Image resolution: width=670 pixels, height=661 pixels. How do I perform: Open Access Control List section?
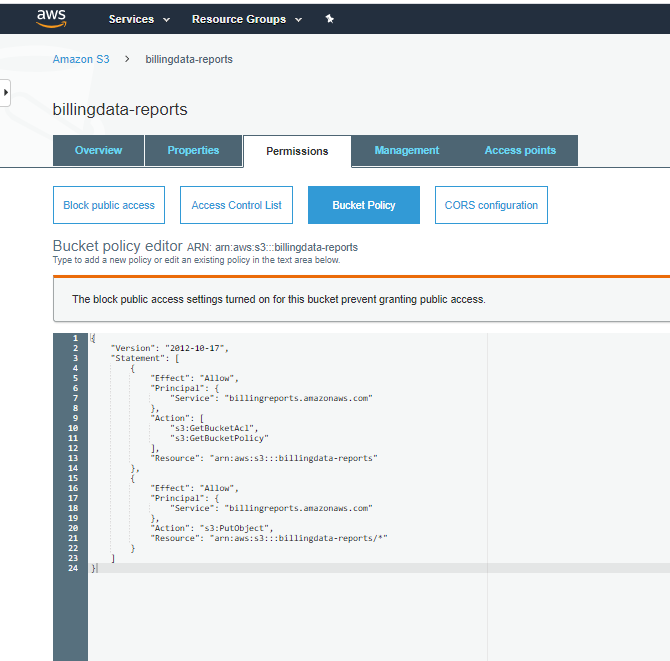click(236, 205)
